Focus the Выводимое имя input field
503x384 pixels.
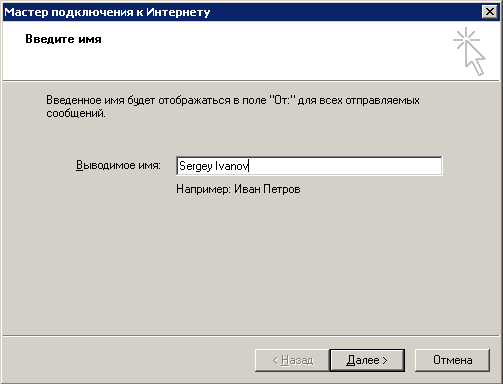(309, 166)
